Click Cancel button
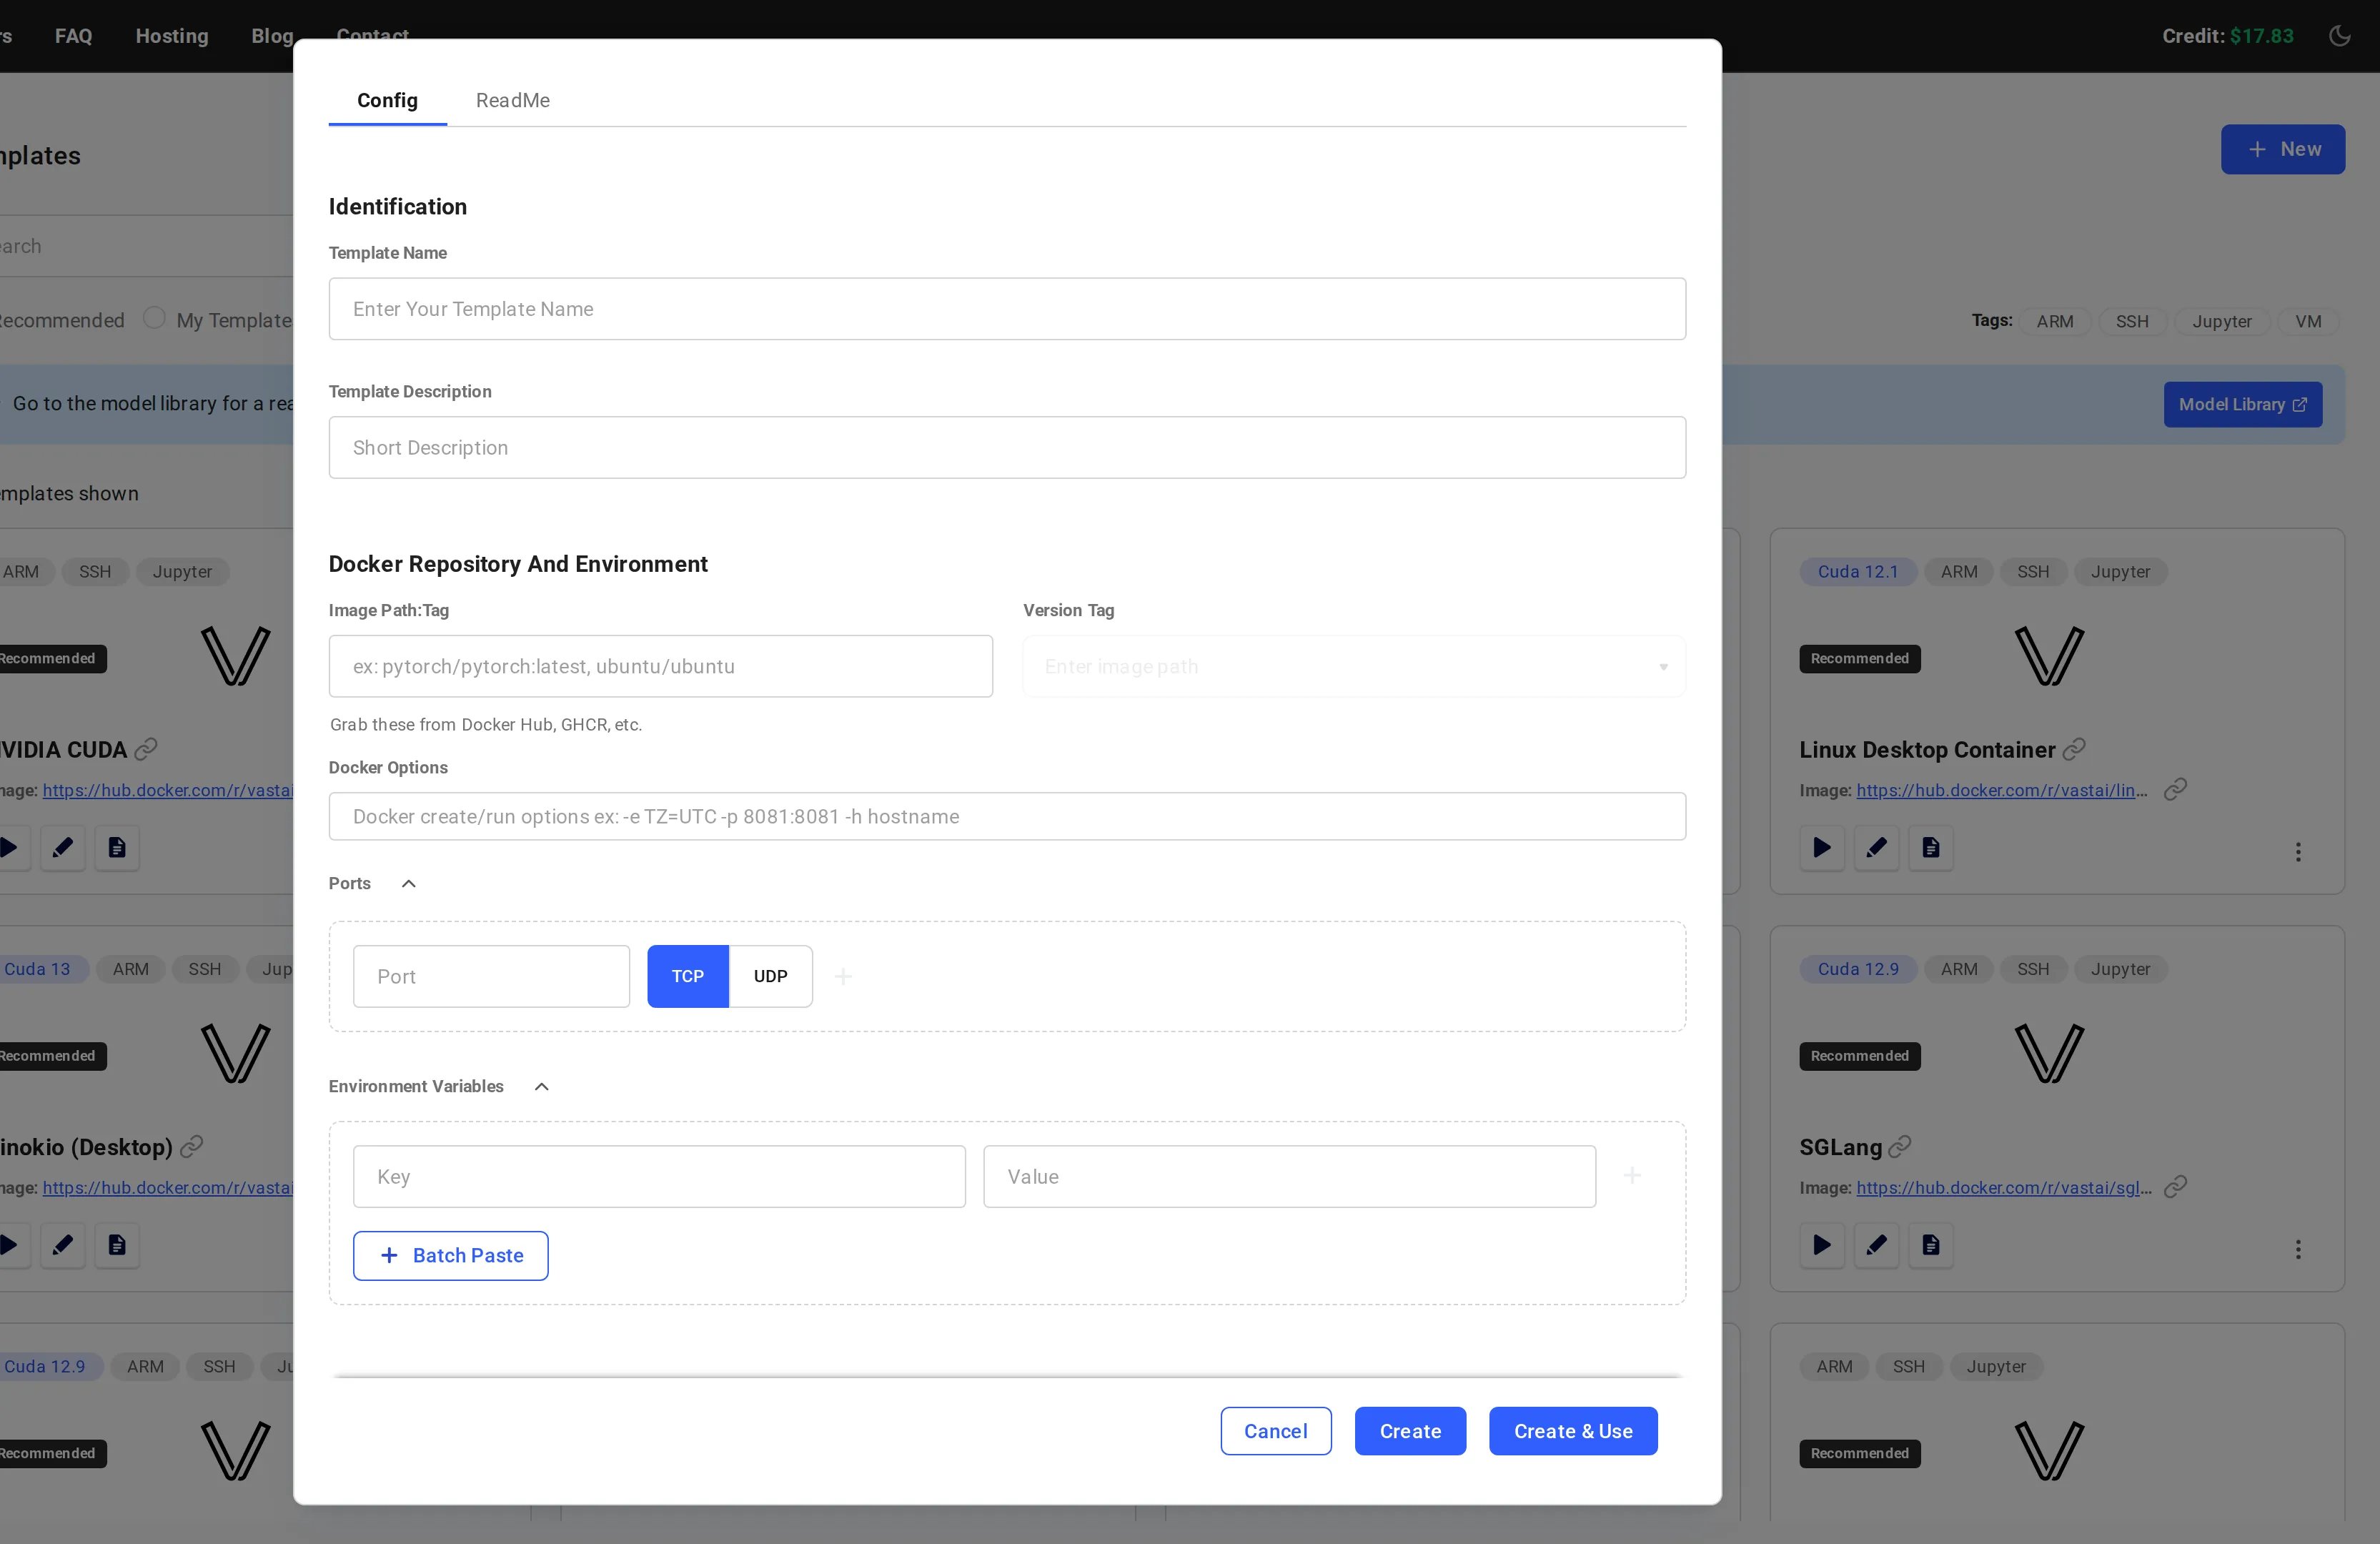 point(1276,1431)
